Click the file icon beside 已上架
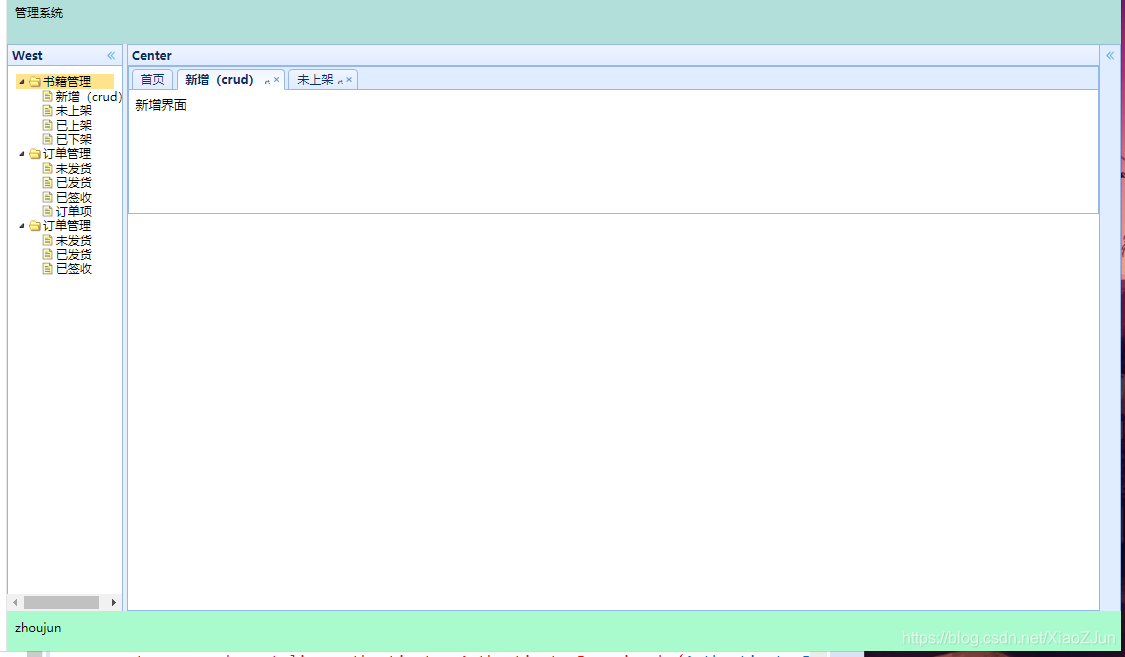 [x=47, y=125]
